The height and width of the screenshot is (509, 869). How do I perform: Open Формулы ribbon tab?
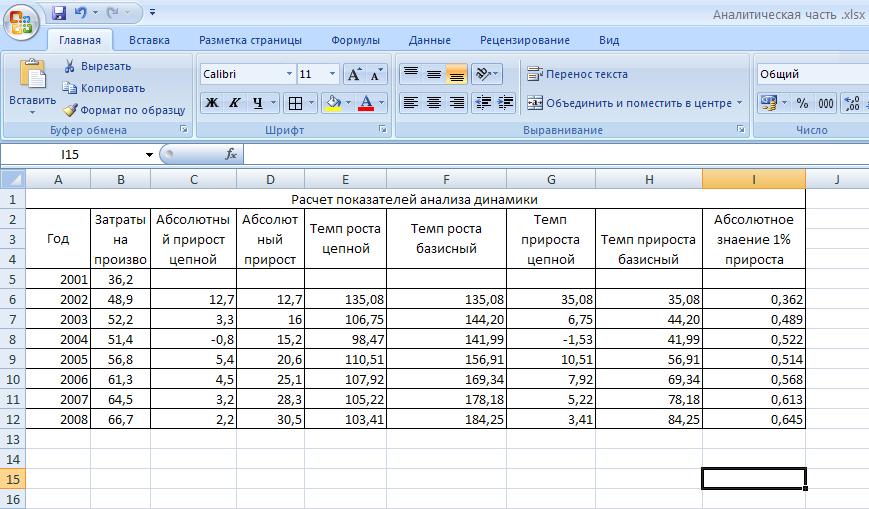(x=355, y=40)
